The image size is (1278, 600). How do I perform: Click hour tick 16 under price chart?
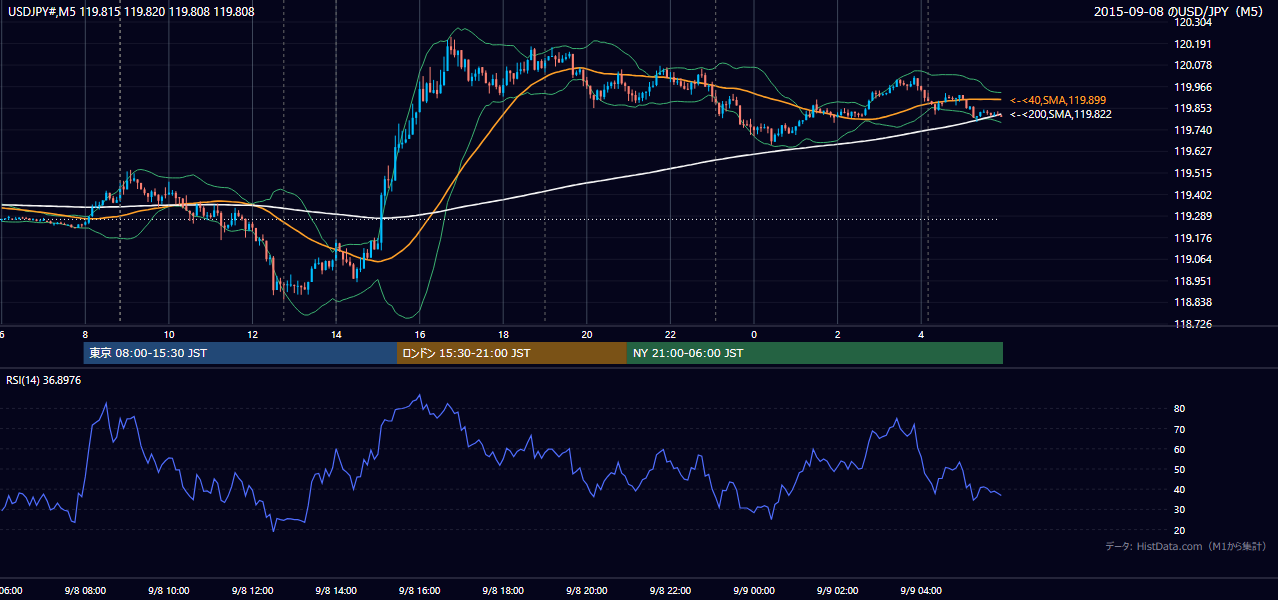(420, 334)
